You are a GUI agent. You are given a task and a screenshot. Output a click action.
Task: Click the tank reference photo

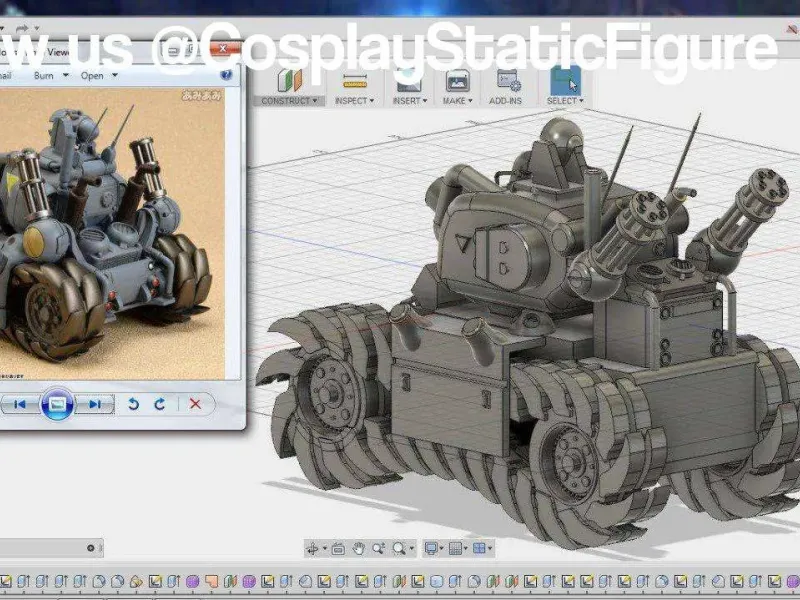(112, 234)
